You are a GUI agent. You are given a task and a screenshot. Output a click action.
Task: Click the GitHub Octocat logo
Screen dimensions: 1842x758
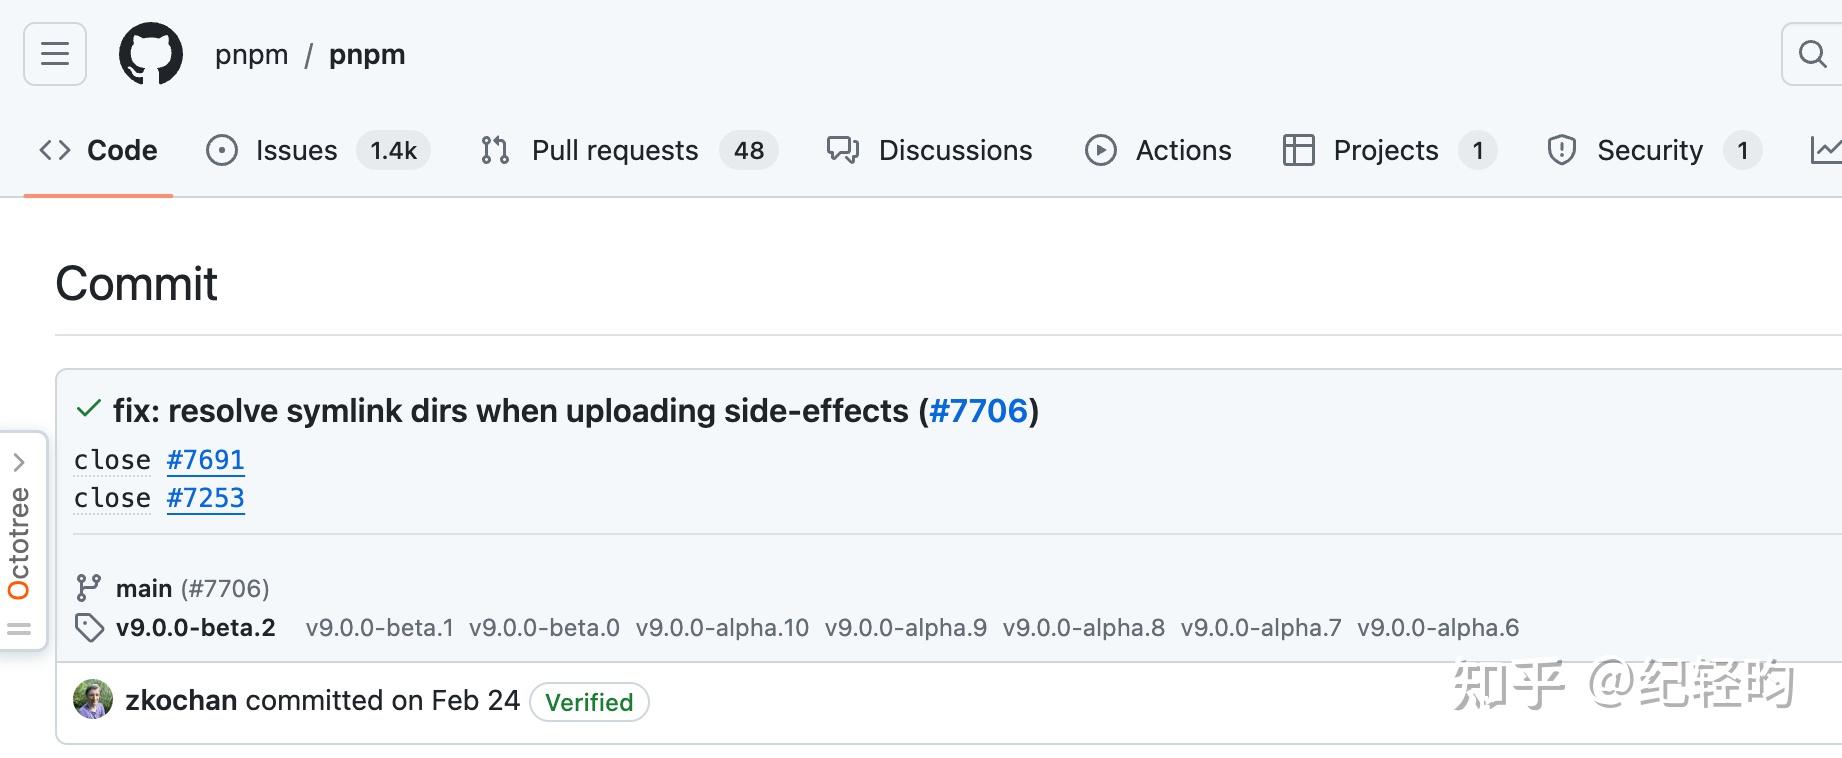tap(151, 54)
